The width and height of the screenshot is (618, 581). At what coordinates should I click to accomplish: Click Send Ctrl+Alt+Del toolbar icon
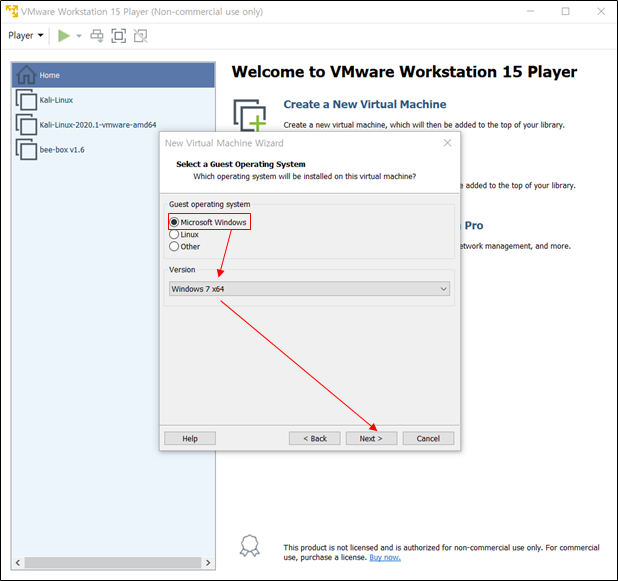[97, 36]
